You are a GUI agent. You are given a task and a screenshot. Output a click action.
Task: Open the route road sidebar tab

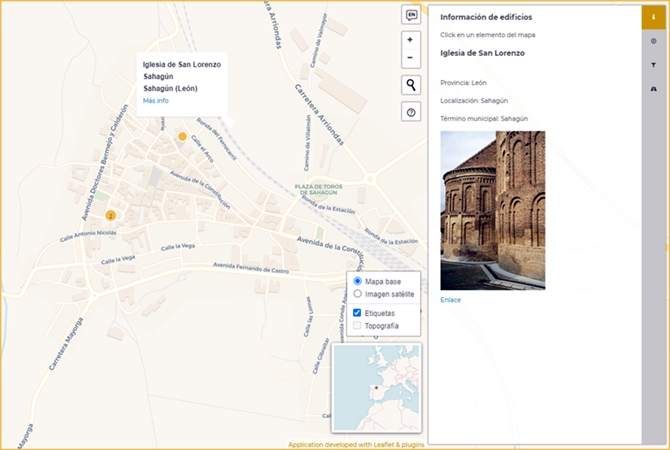coord(654,89)
